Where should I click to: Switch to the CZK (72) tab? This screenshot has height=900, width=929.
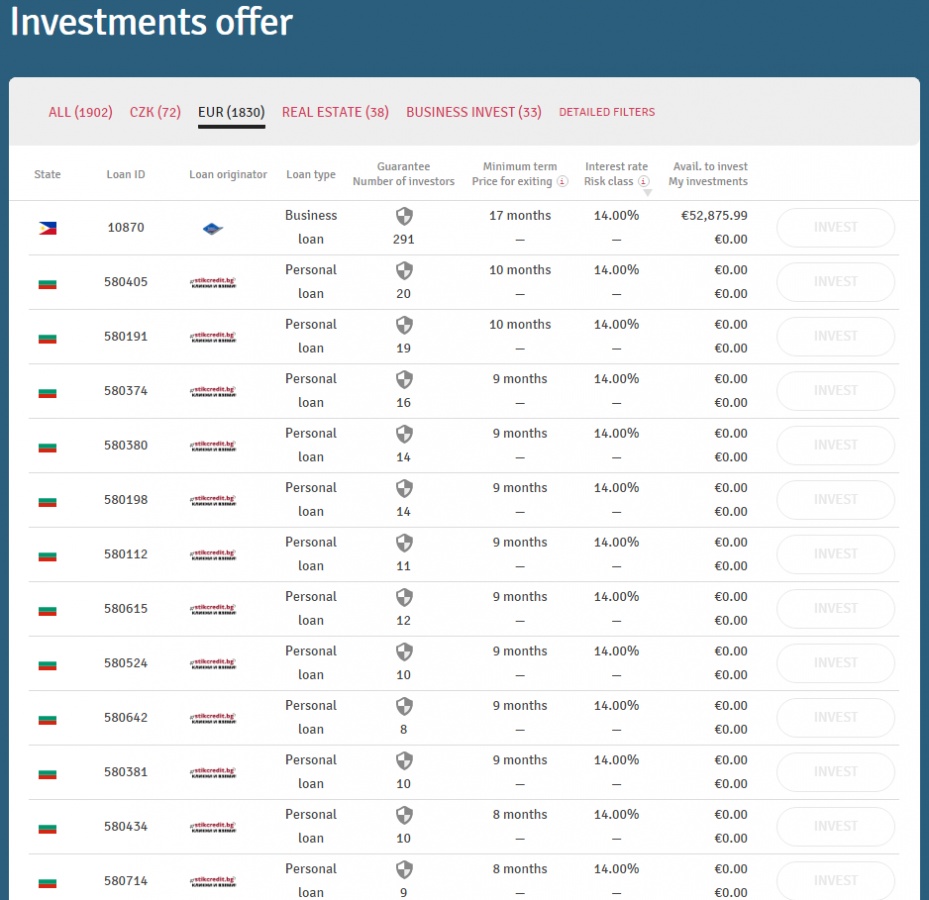click(x=155, y=112)
